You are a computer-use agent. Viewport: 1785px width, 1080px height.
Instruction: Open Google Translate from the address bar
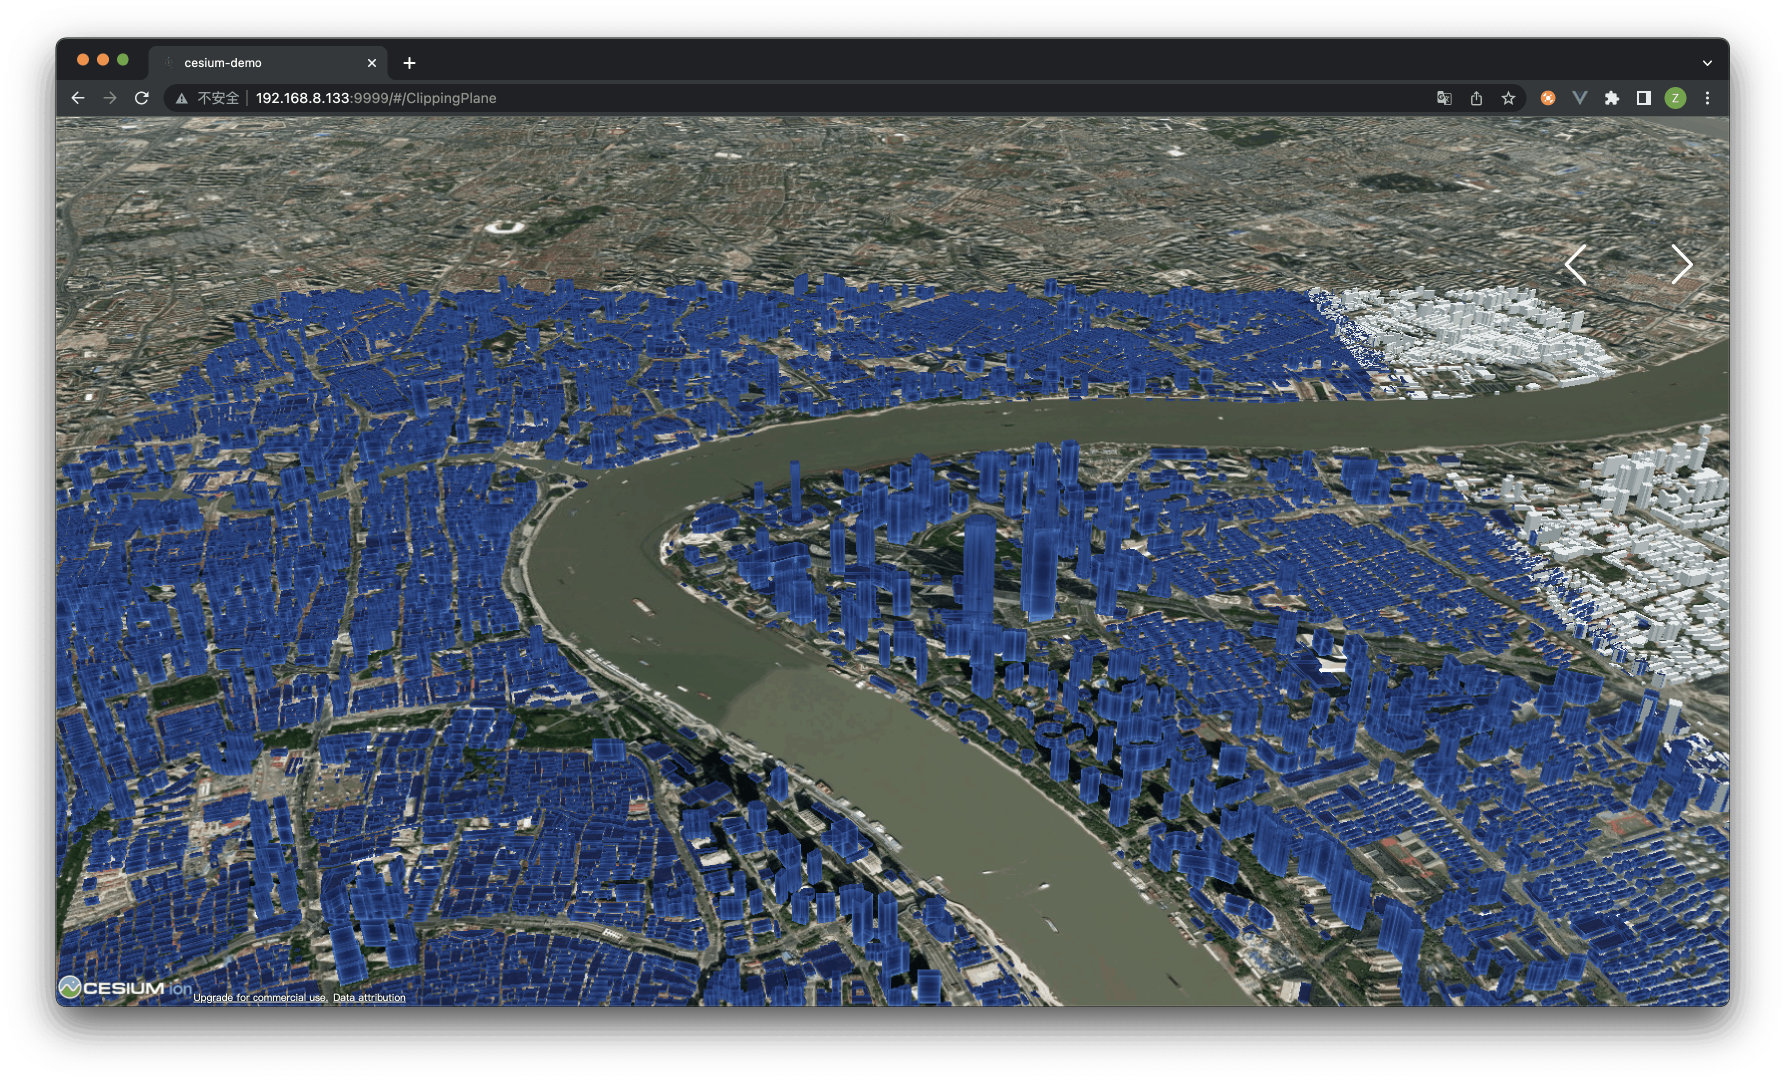click(1443, 98)
